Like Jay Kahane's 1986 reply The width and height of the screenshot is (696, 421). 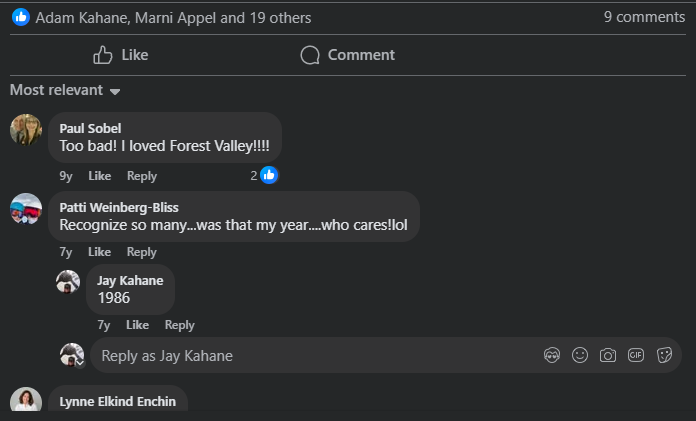coord(137,325)
